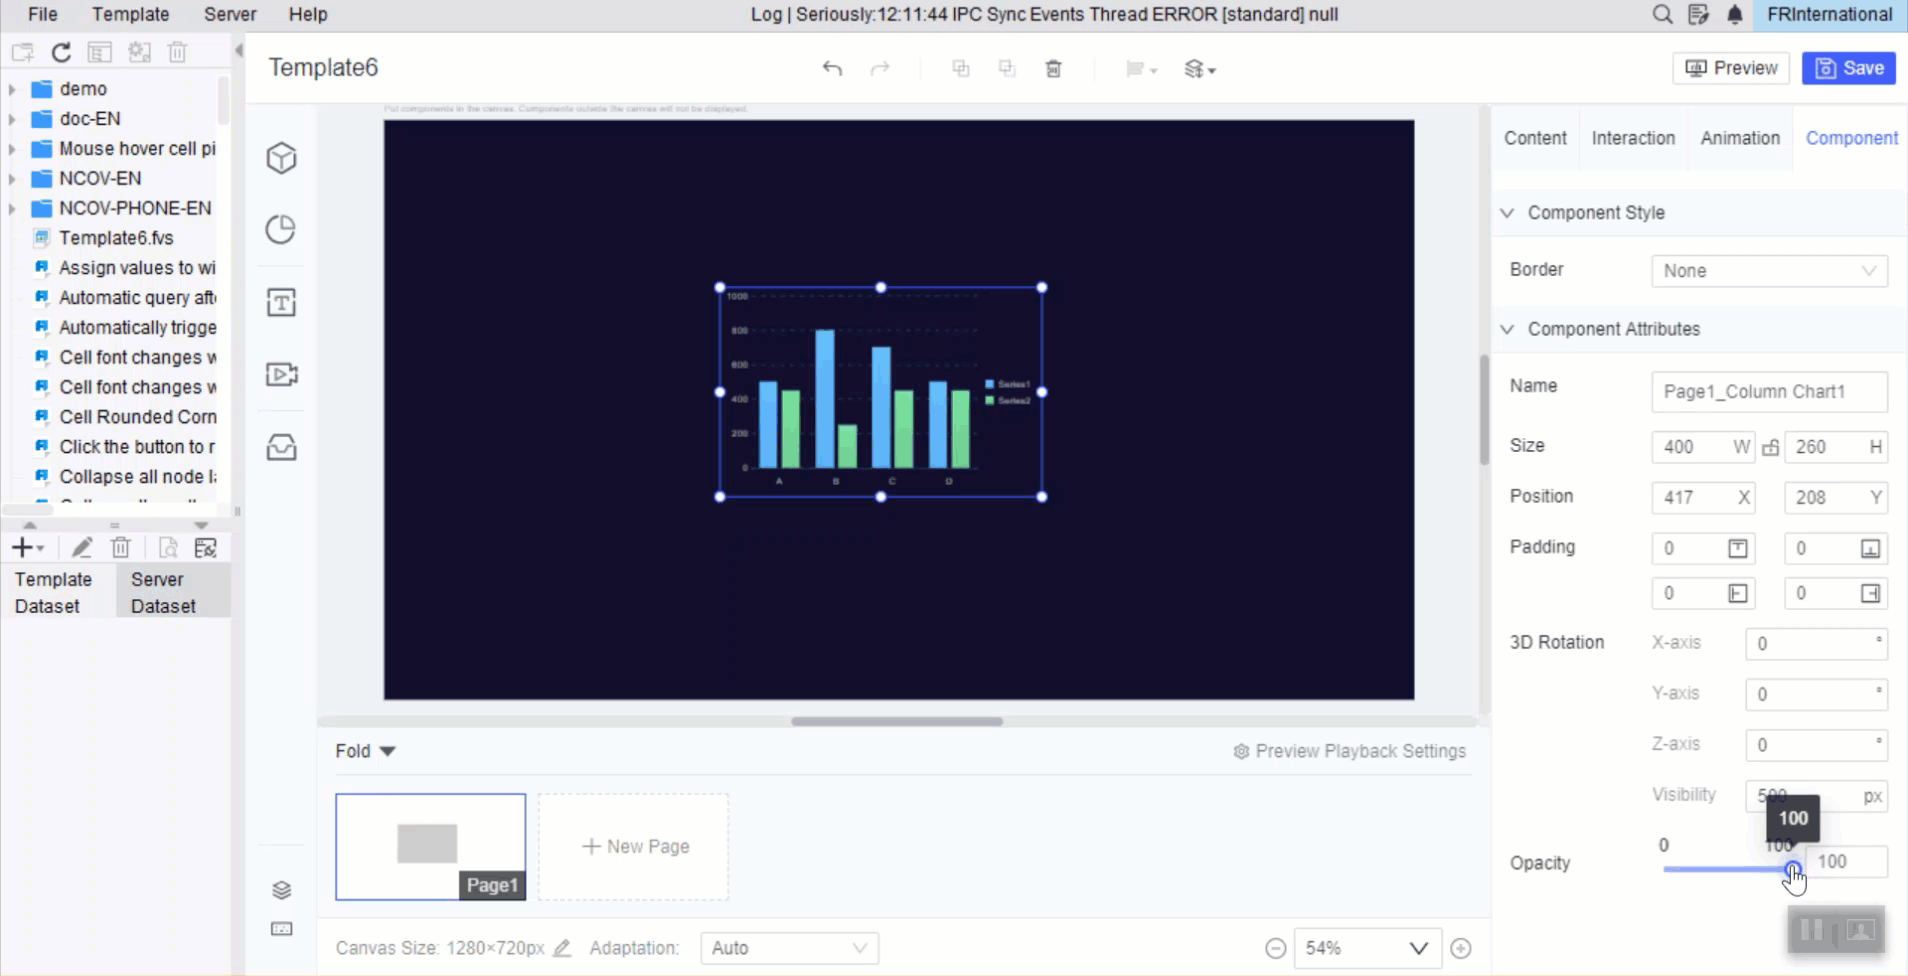Click the plus zoom-in icon

[1461, 948]
